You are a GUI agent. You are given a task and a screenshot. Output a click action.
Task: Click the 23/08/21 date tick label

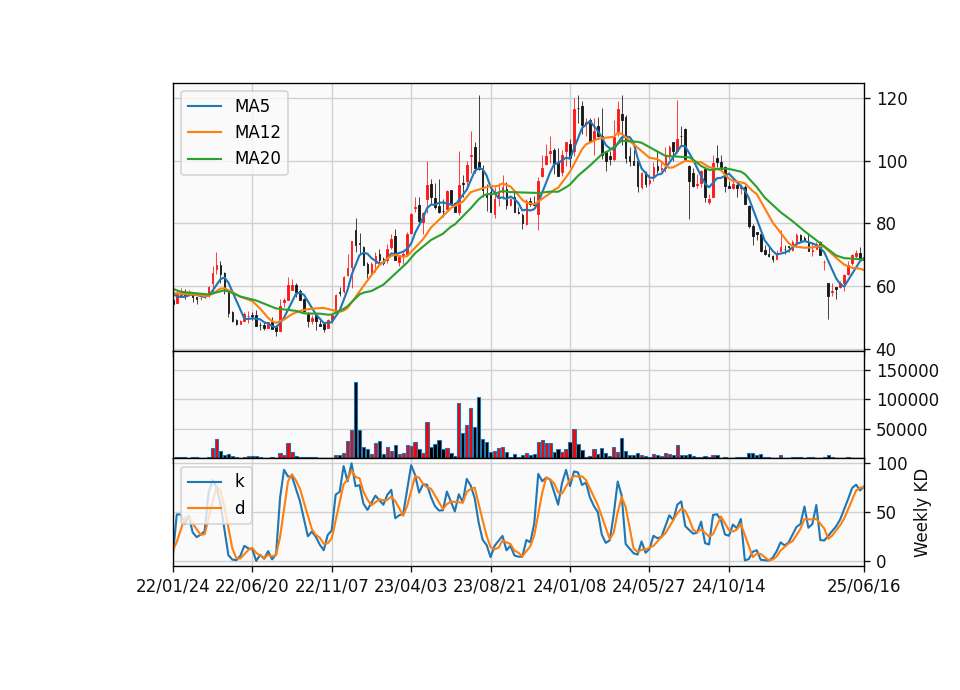coord(490,587)
